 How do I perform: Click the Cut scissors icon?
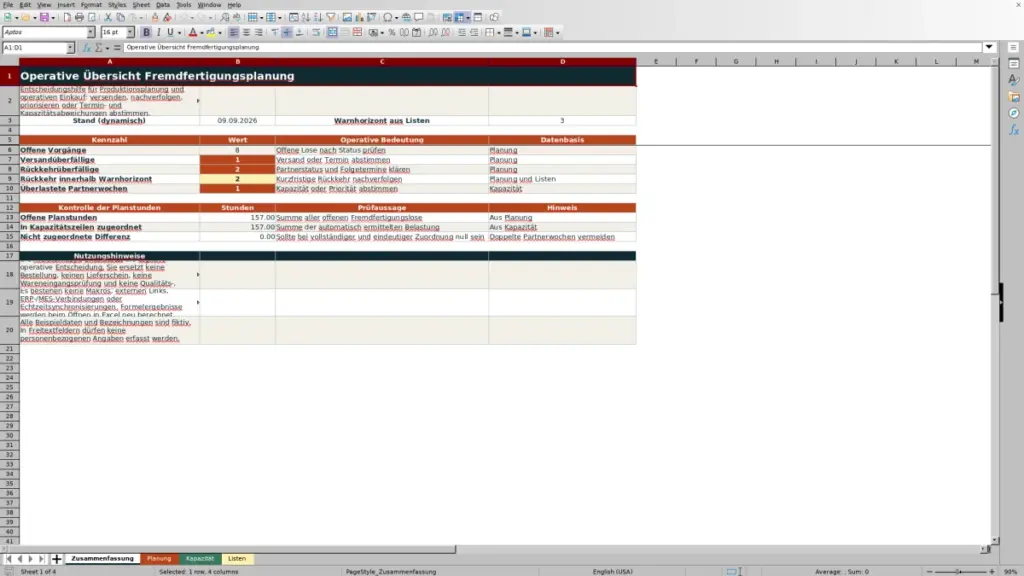click(x=108, y=18)
